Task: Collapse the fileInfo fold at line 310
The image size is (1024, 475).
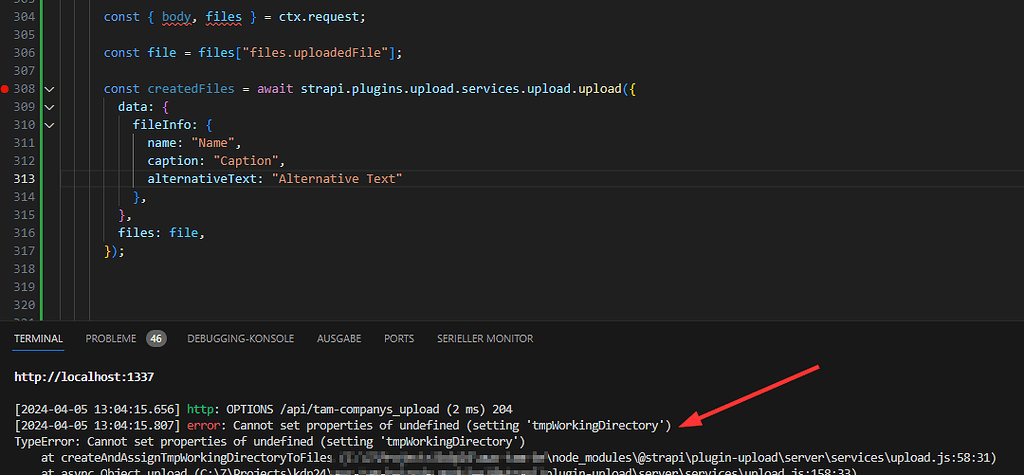Action: click(49, 125)
